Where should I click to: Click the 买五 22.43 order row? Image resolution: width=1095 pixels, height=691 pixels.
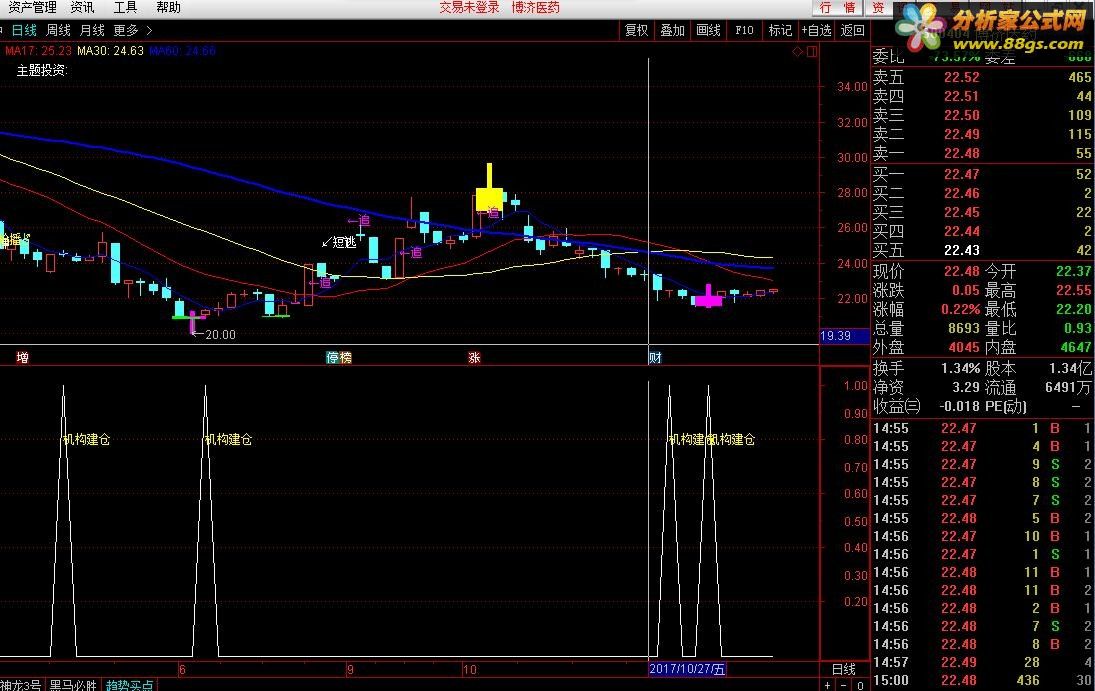pyautogui.click(x=982, y=250)
